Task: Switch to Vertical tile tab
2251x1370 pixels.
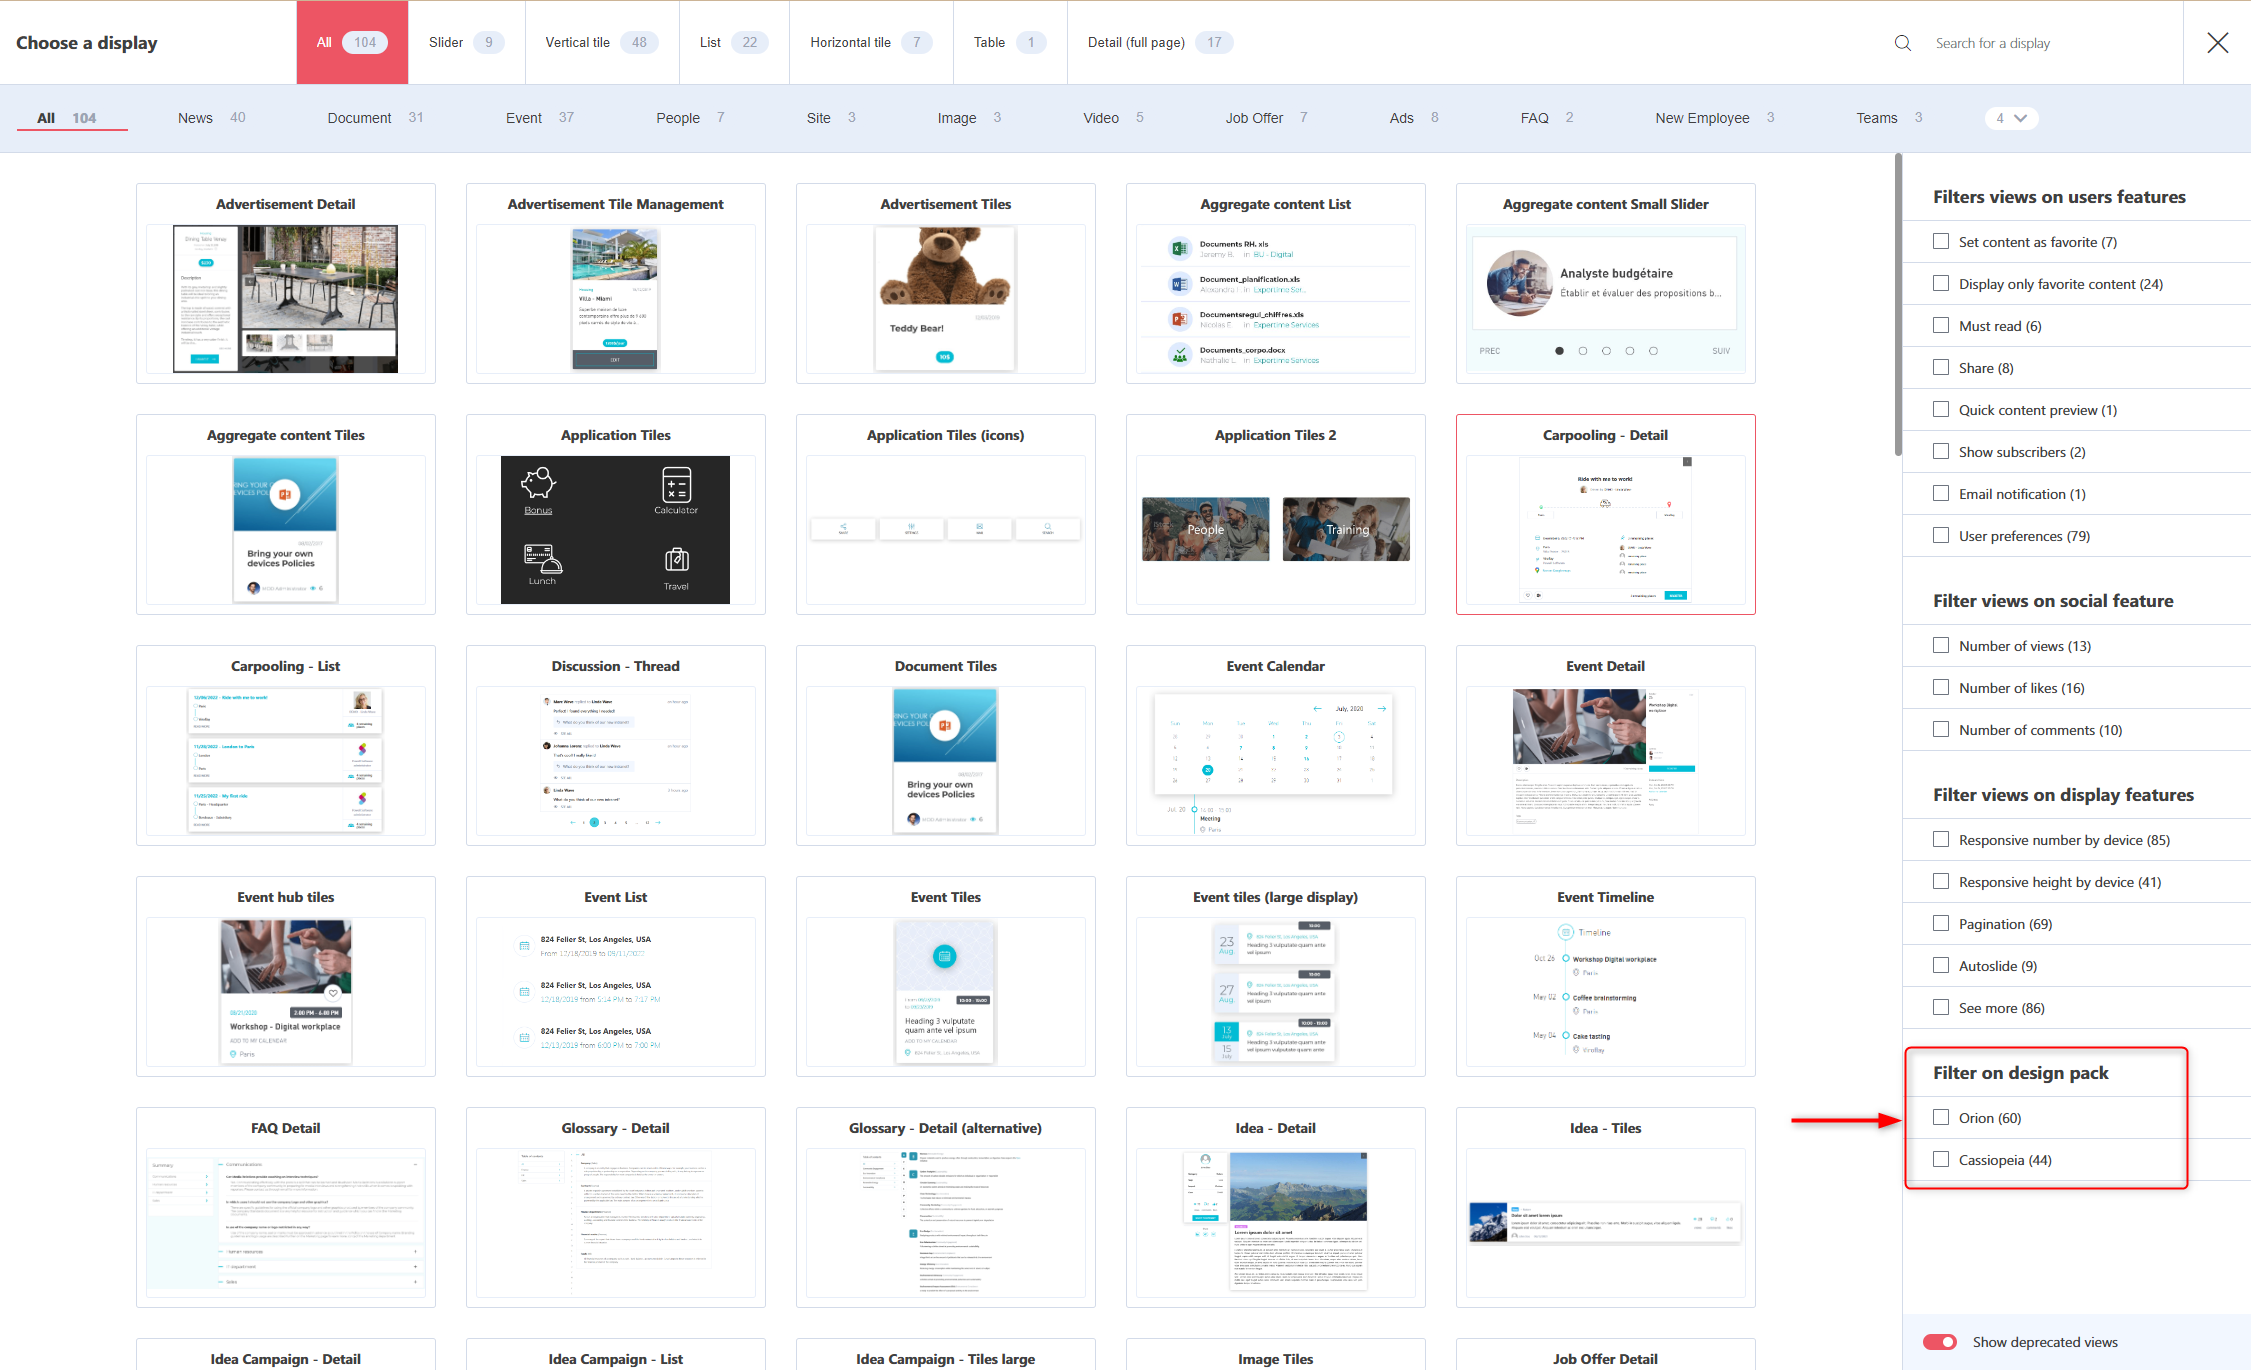Action: coord(602,42)
